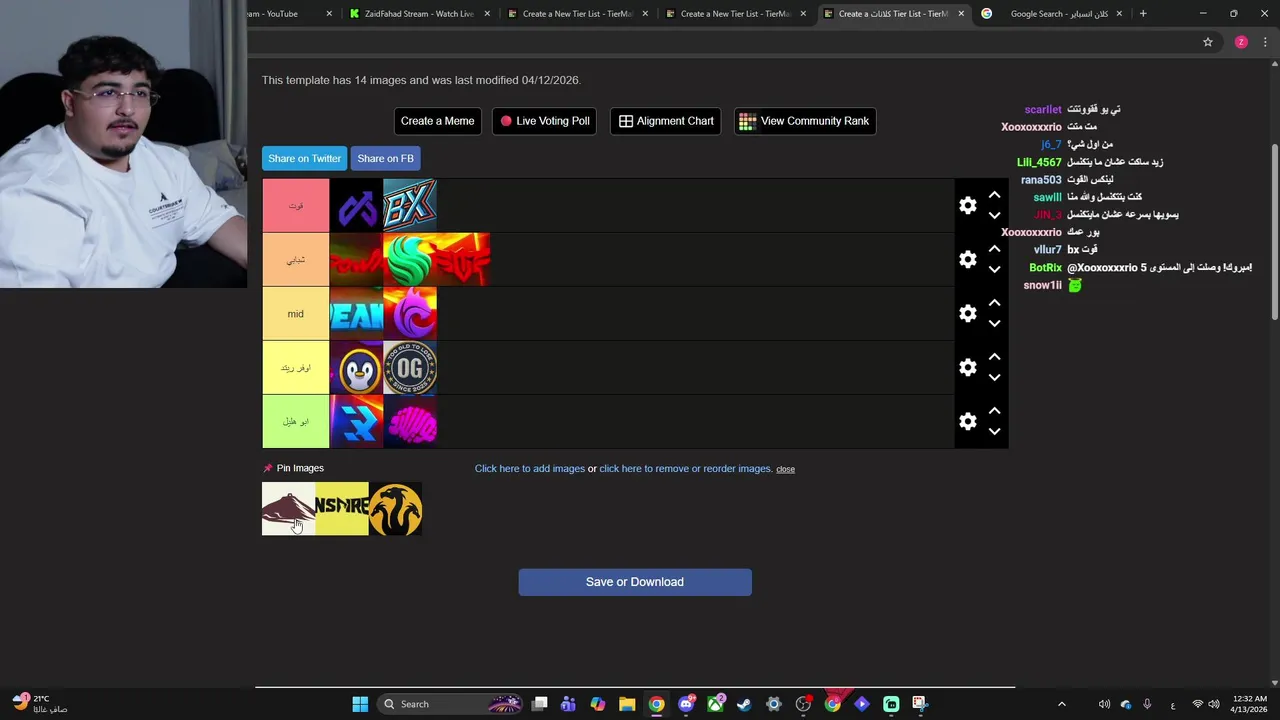
Task: Open File Explorer from the taskbar
Action: pos(627,704)
